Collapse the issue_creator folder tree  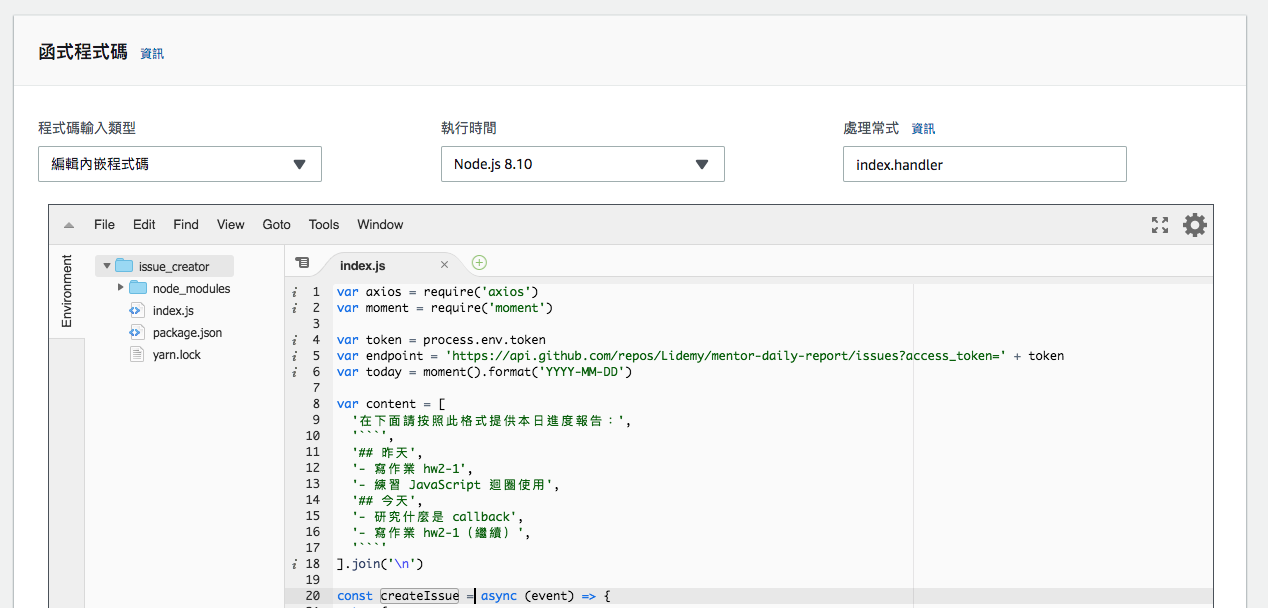pos(107,266)
